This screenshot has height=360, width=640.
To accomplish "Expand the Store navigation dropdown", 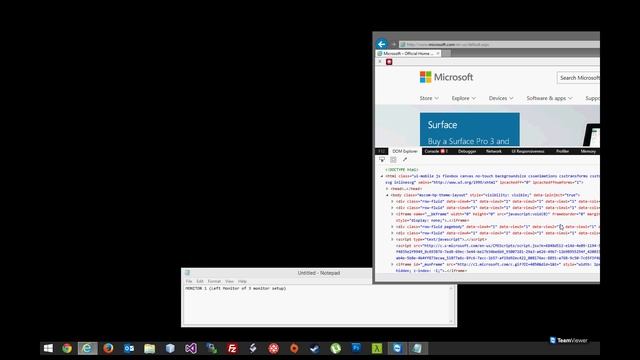I will (x=429, y=98).
